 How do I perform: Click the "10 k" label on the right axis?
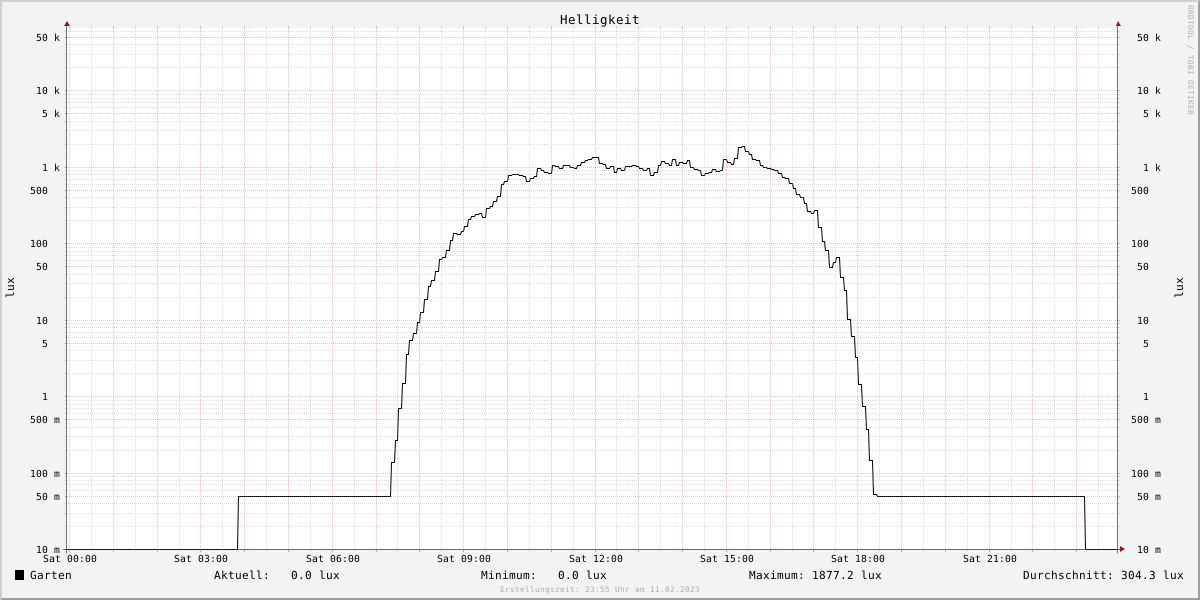point(1149,91)
